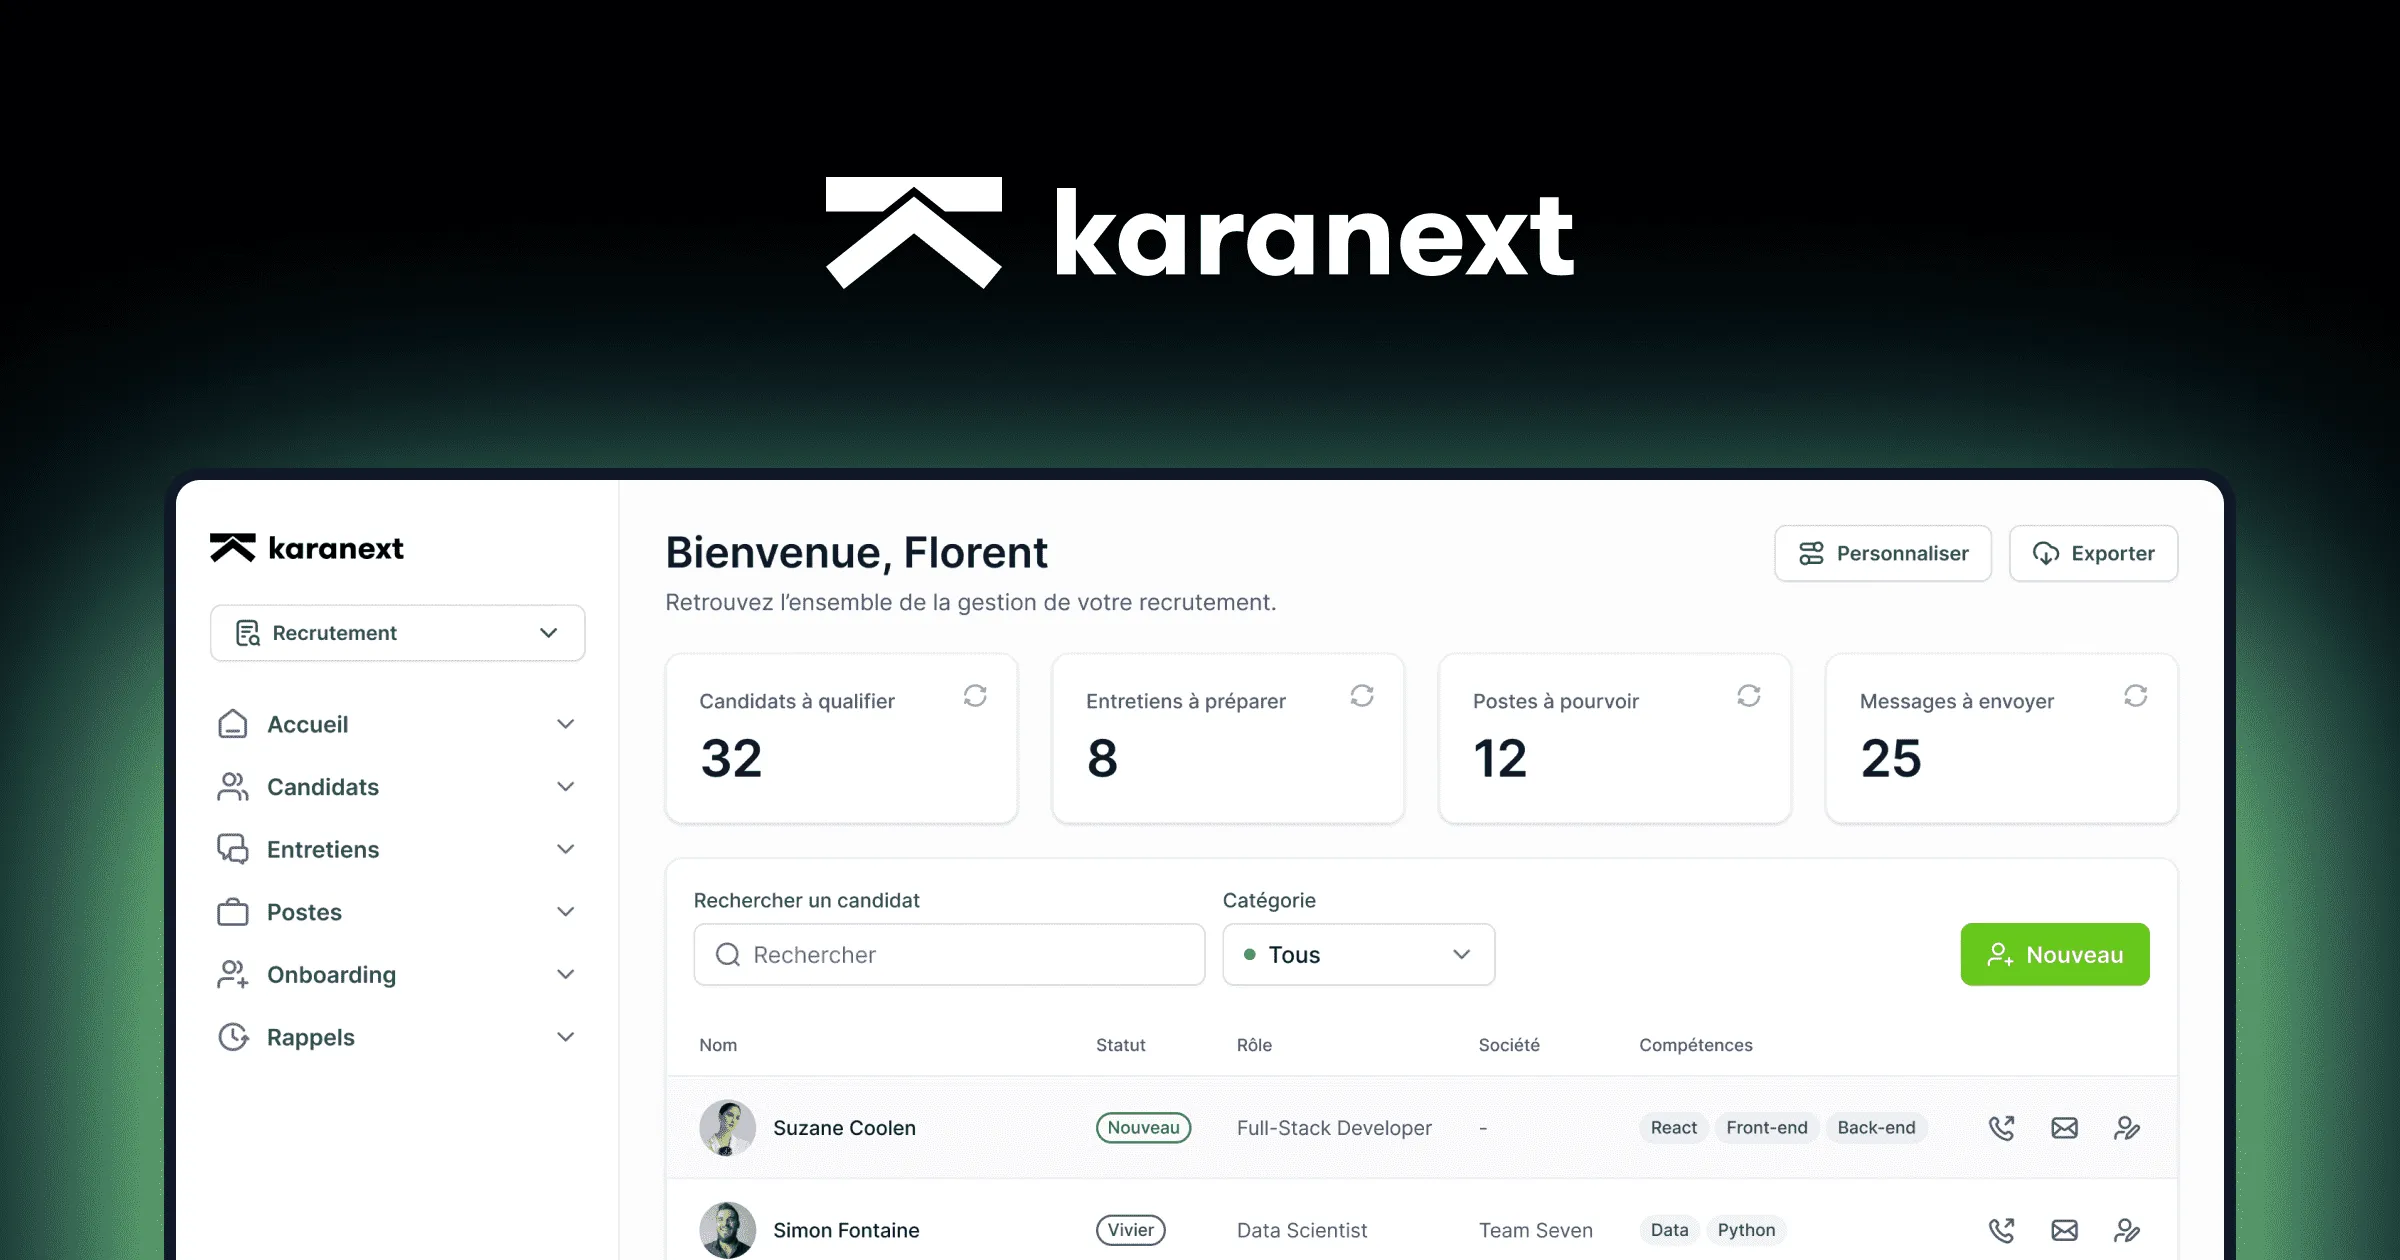This screenshot has height=1260, width=2400.
Task: Click the Recrutement document icon
Action: [x=247, y=633]
